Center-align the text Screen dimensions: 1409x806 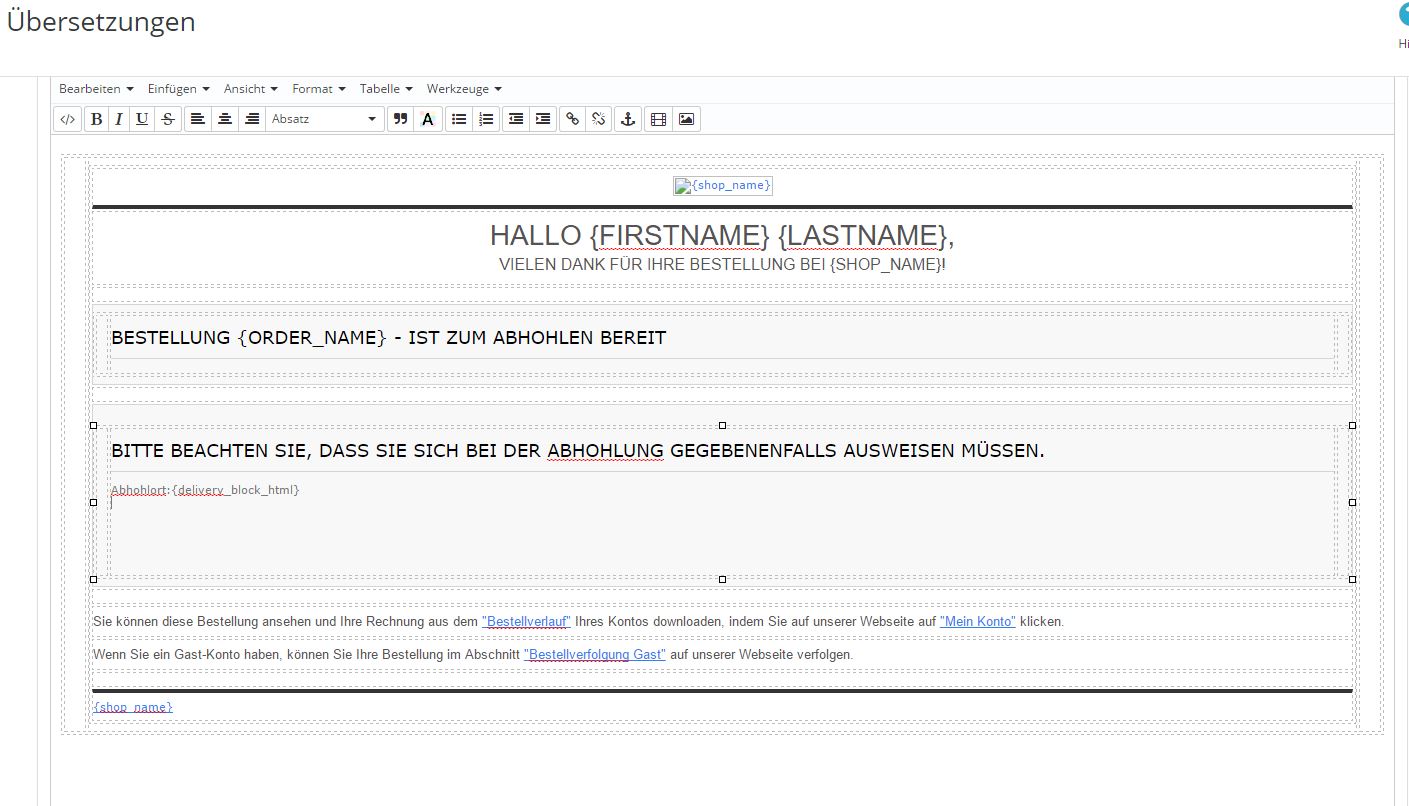(x=225, y=119)
